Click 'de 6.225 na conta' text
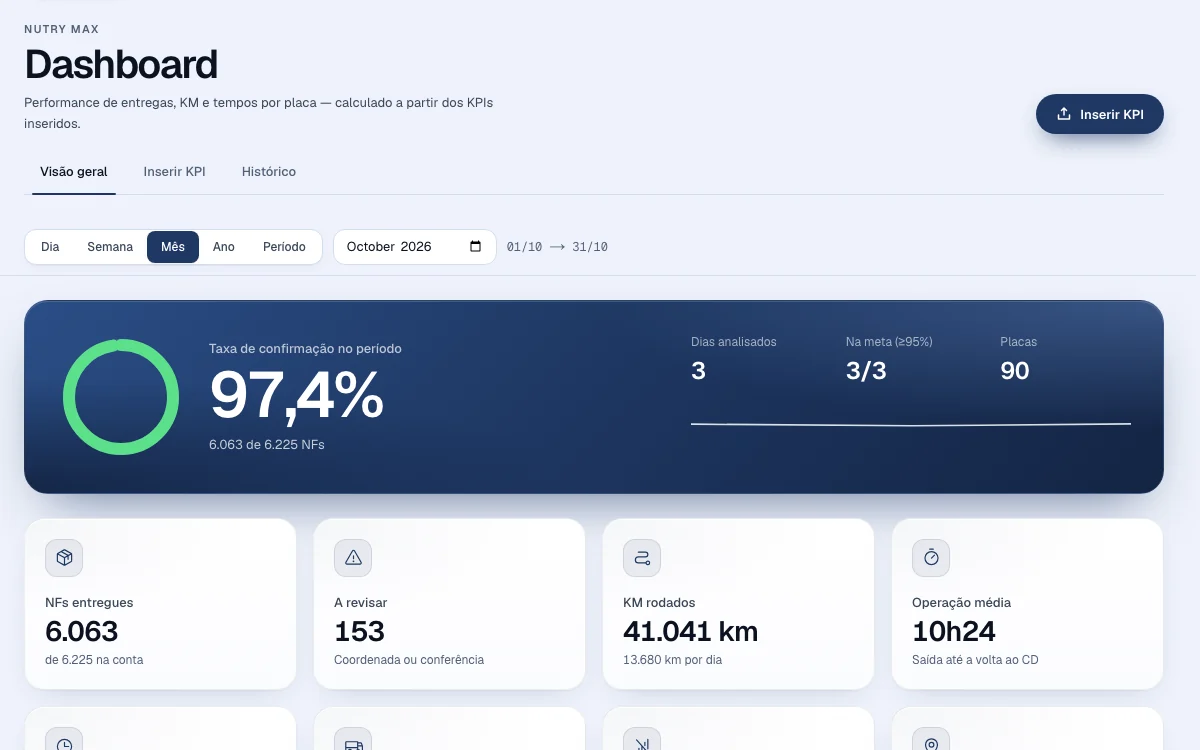Screen dimensions: 1200x750 94,660
